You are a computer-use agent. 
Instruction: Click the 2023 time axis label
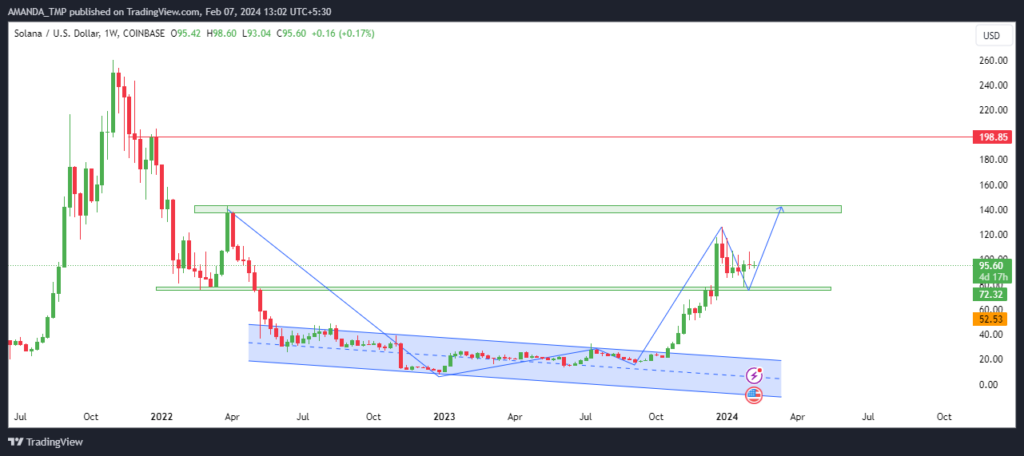coord(444,416)
